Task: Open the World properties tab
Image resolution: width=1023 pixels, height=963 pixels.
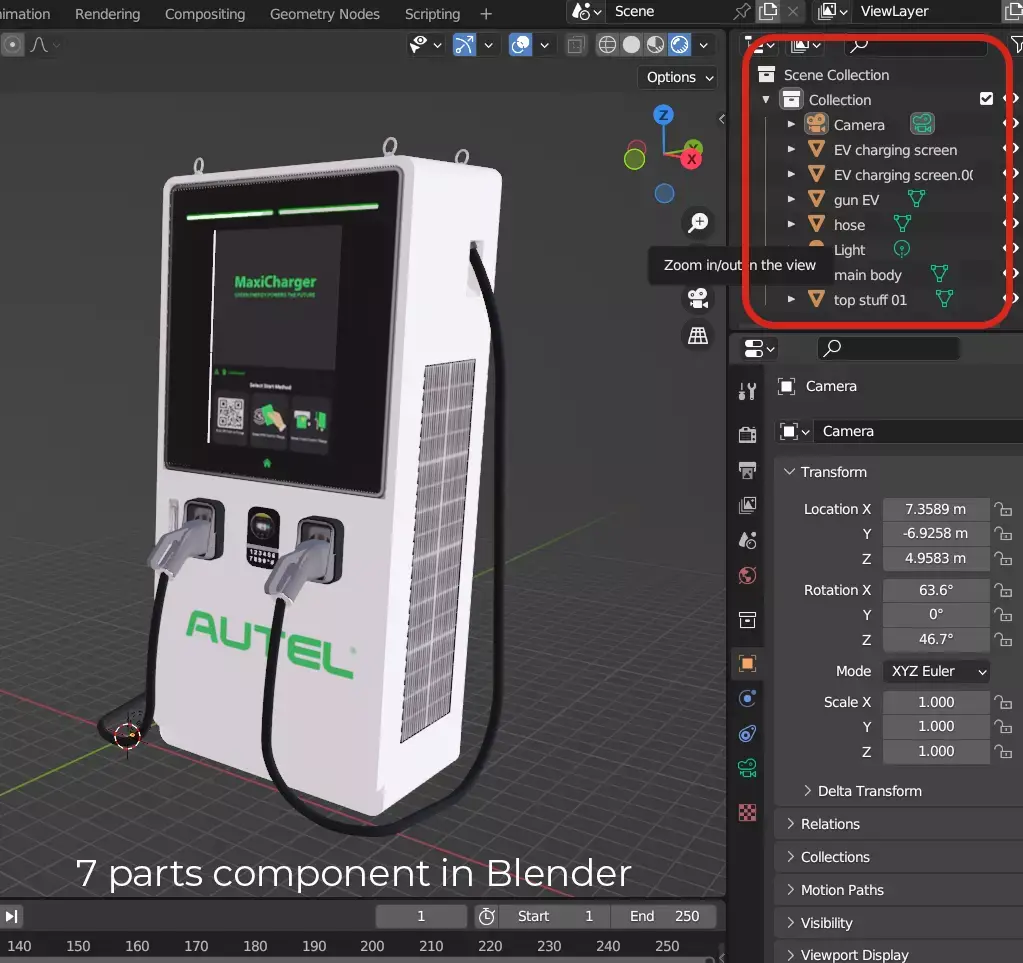Action: (x=747, y=575)
